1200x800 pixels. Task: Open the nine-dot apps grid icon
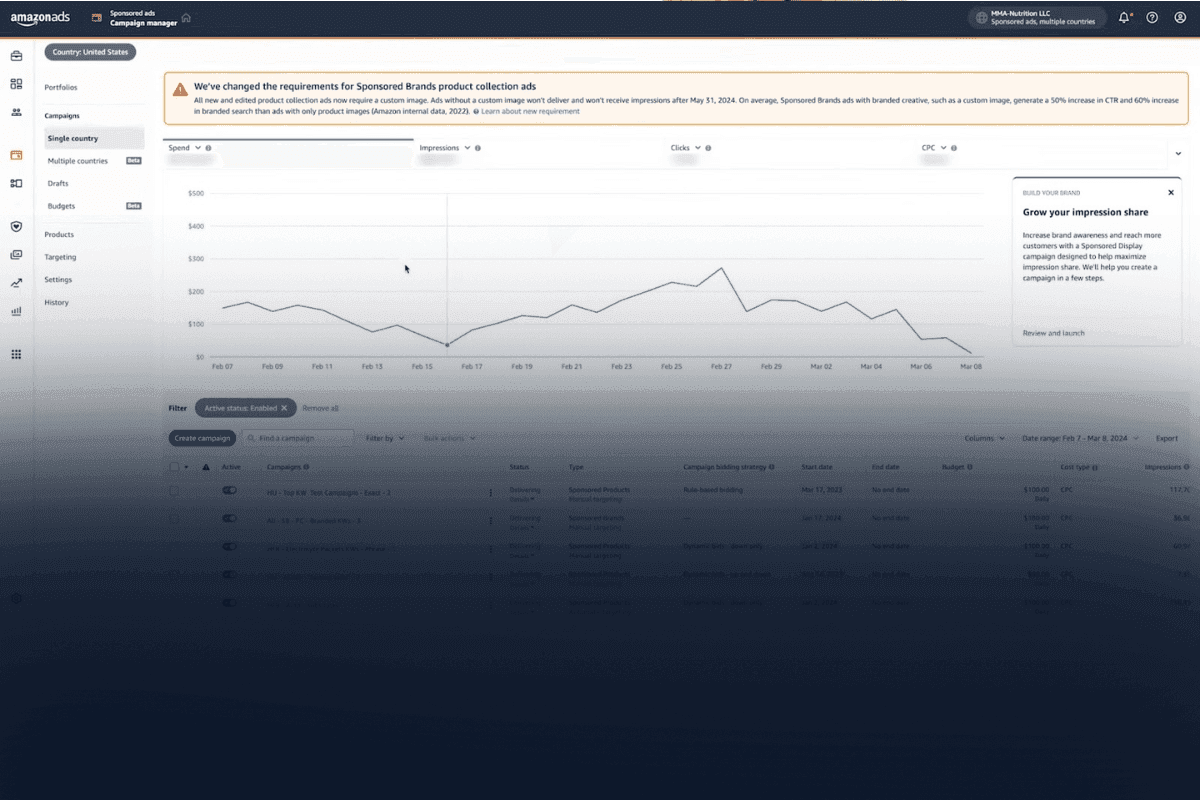[16, 354]
